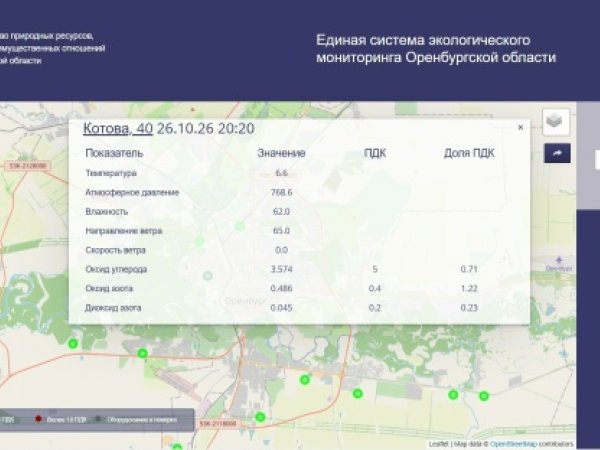Select the Направление ветра row label
This screenshot has height=450, width=600.
click(124, 231)
